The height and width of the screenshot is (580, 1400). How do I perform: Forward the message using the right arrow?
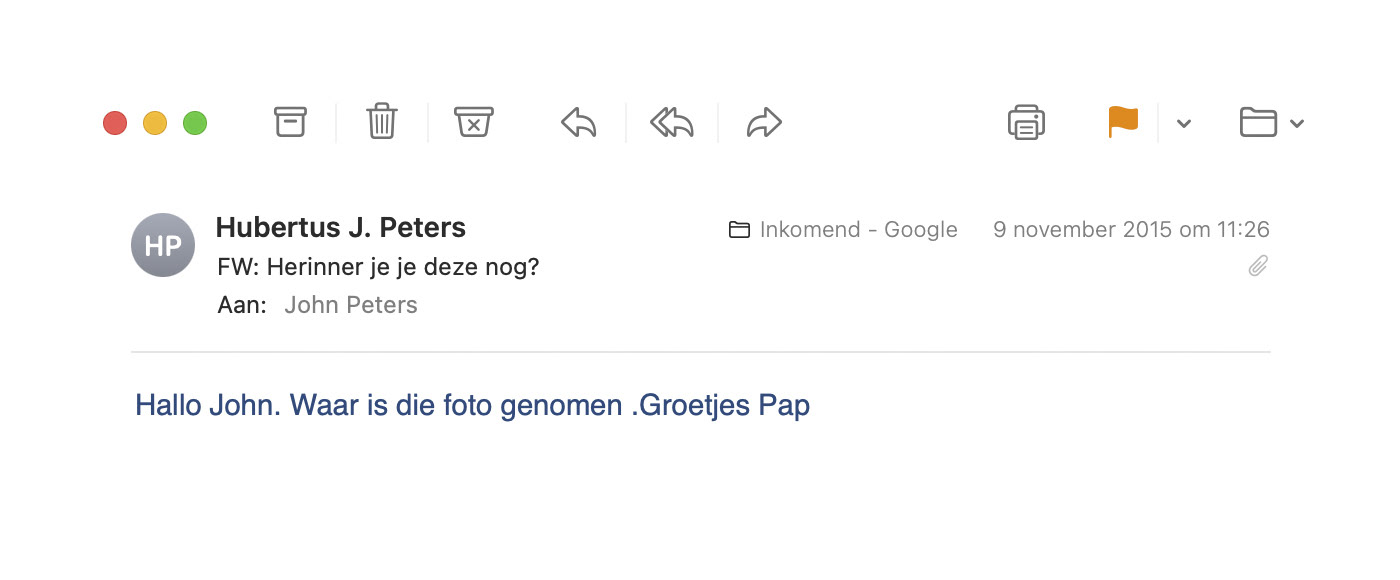[764, 123]
